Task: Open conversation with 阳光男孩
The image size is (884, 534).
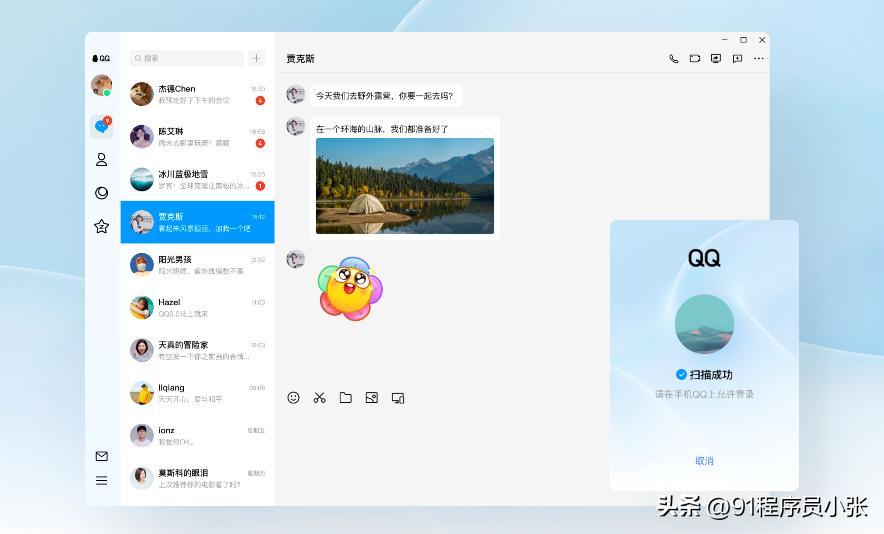Action: click(197, 265)
